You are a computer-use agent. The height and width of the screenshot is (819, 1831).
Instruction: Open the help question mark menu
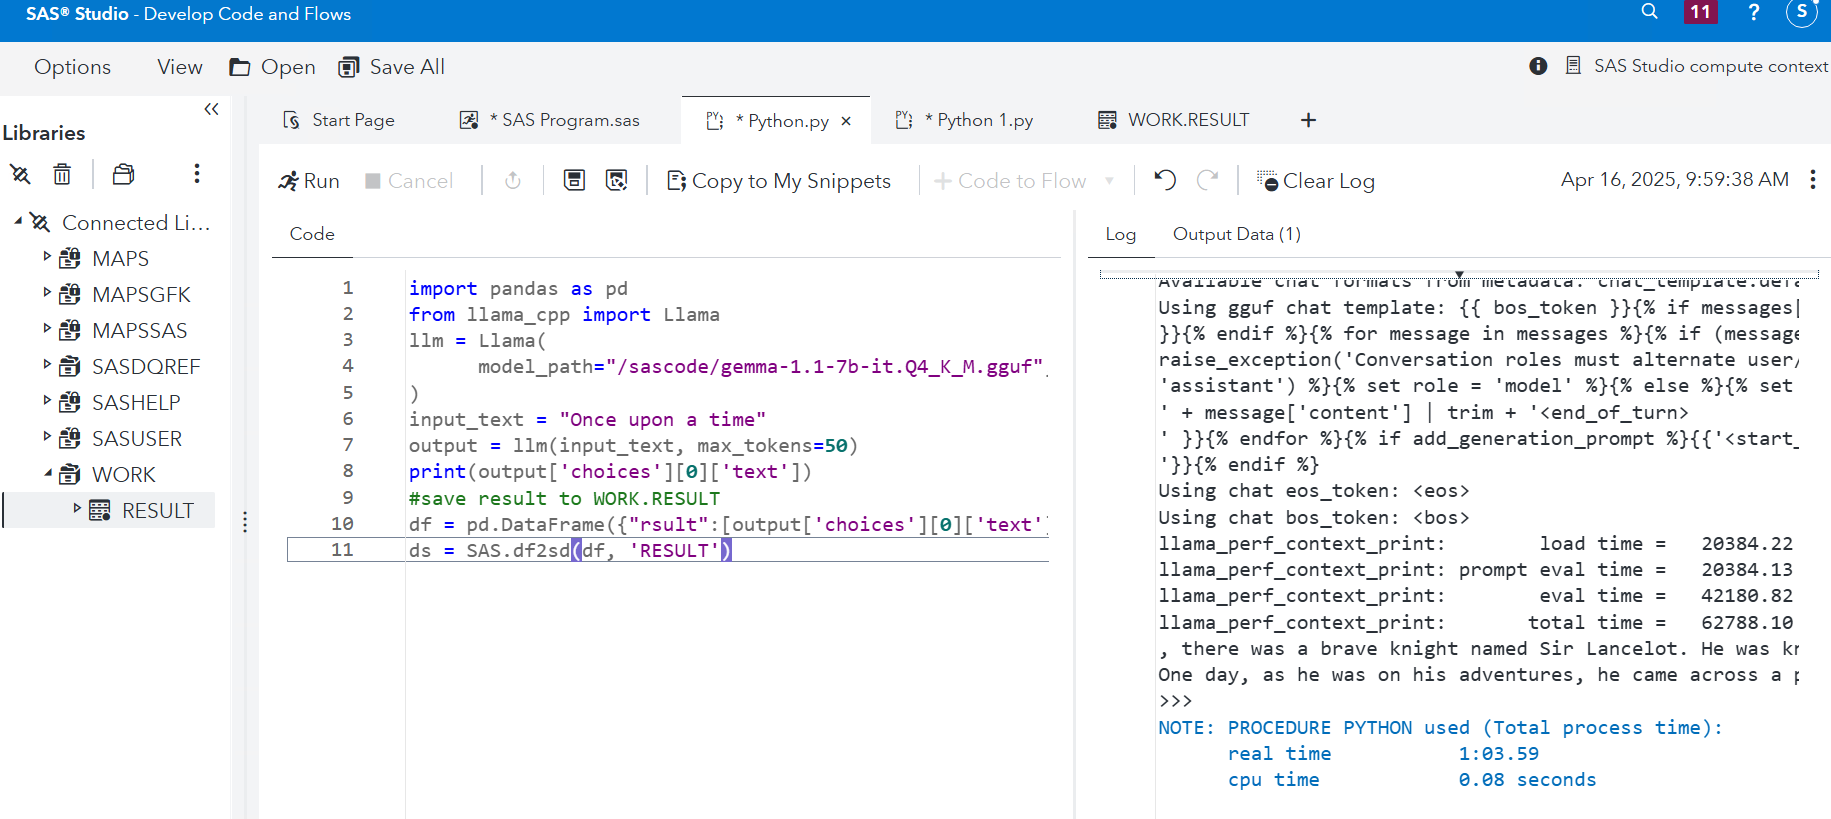pyautogui.click(x=1753, y=12)
